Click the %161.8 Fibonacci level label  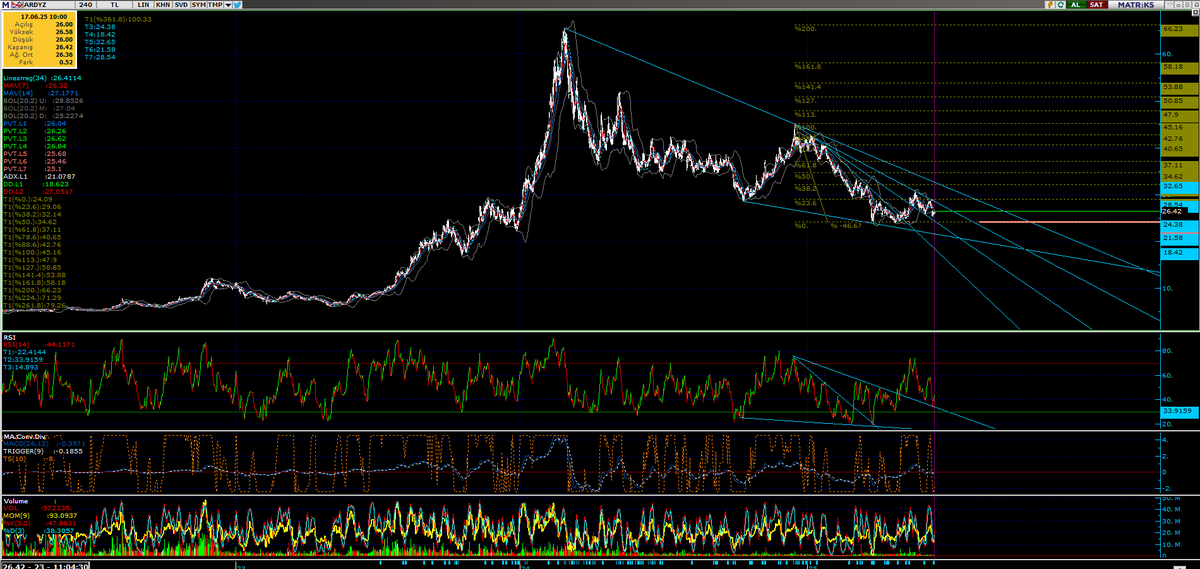click(808, 67)
